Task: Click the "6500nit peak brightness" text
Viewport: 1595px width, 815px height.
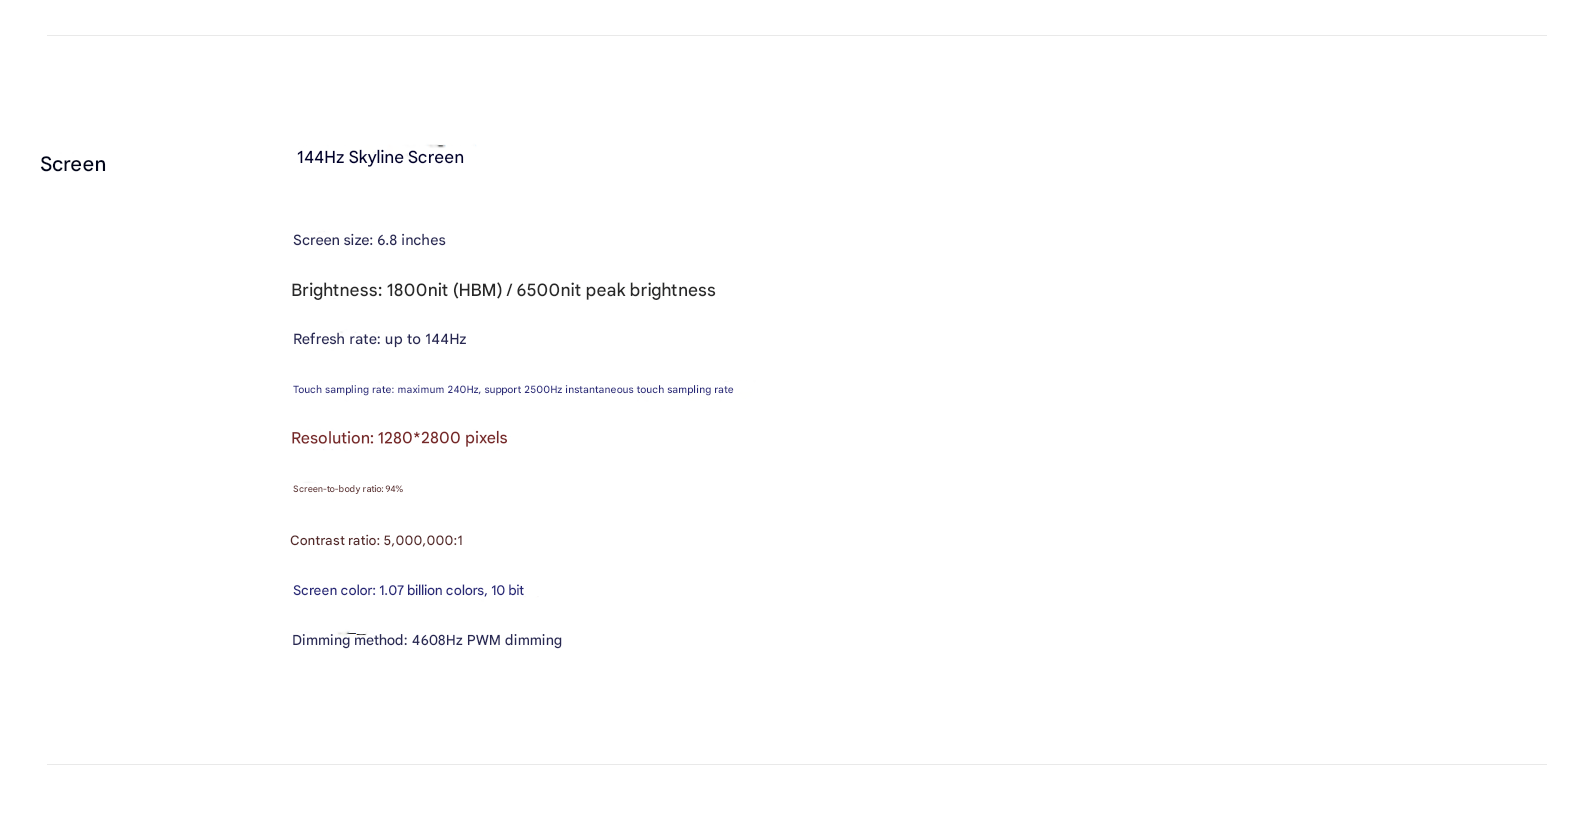Action: [x=616, y=291]
